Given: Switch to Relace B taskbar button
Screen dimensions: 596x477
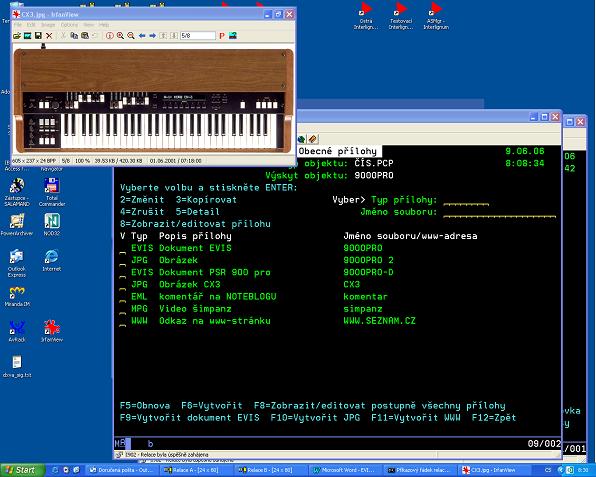Looking at the screenshot, I should click(270, 470).
